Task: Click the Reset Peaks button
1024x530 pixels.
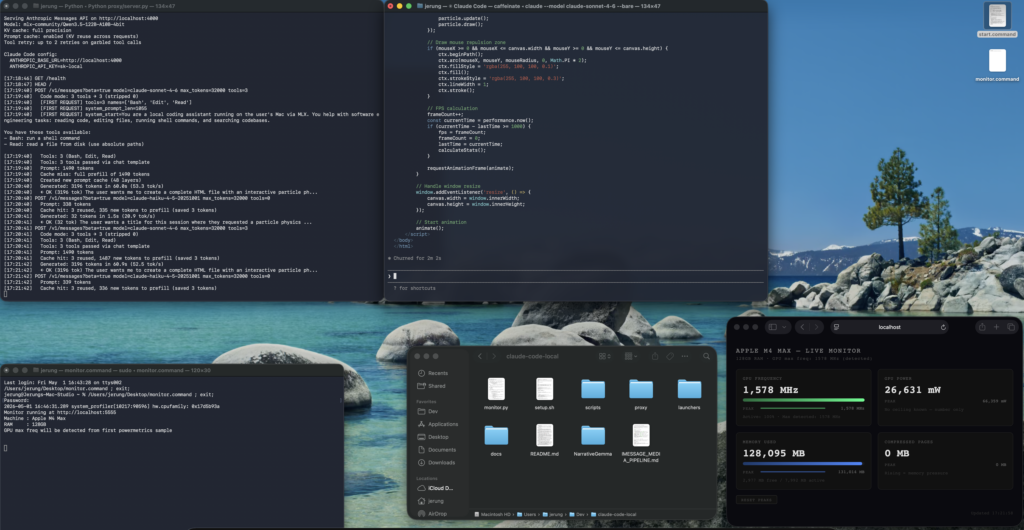Action: [756, 500]
